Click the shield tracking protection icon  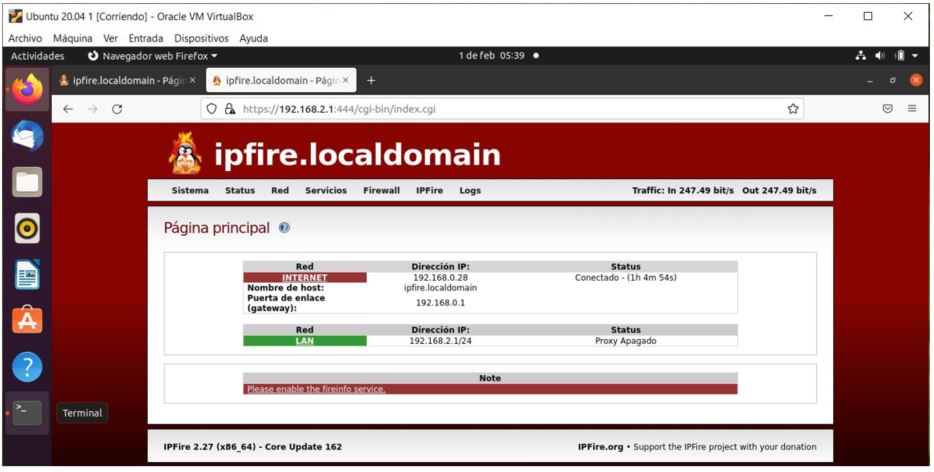tap(211, 109)
